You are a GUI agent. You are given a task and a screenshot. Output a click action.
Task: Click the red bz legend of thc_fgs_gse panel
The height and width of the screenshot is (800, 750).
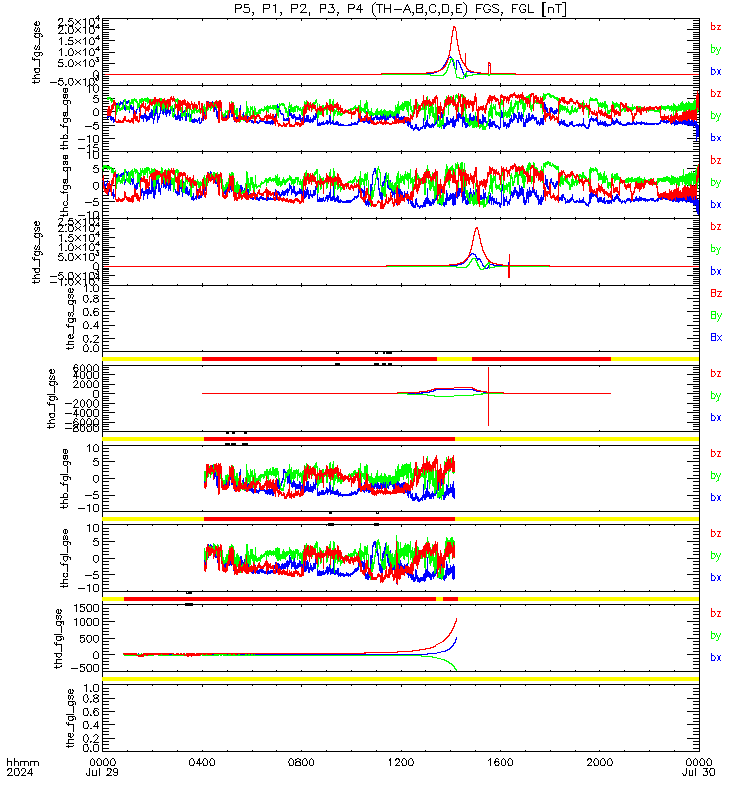(715, 161)
